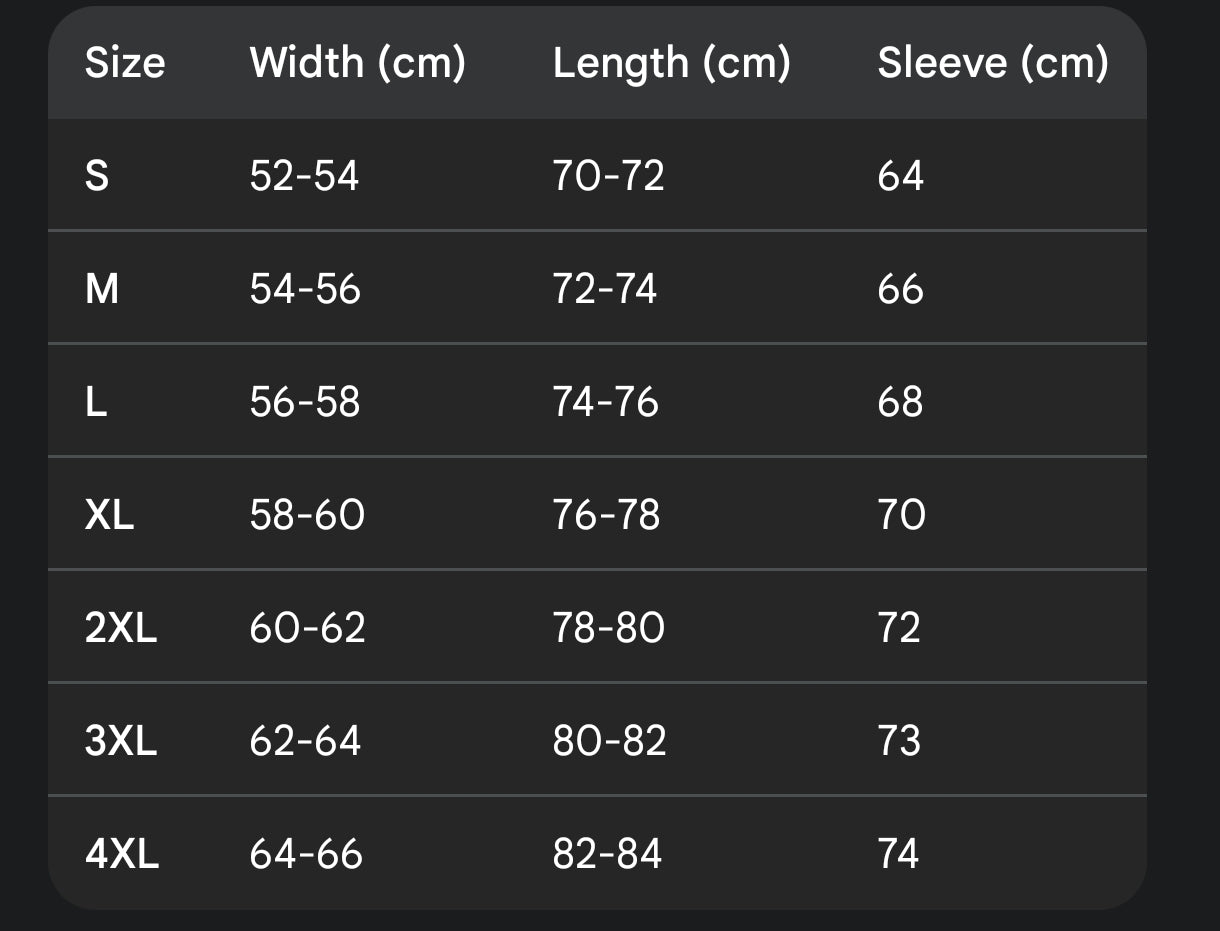Image resolution: width=1220 pixels, height=931 pixels.
Task: Click the 64-66 width cell
Action: coord(306,854)
